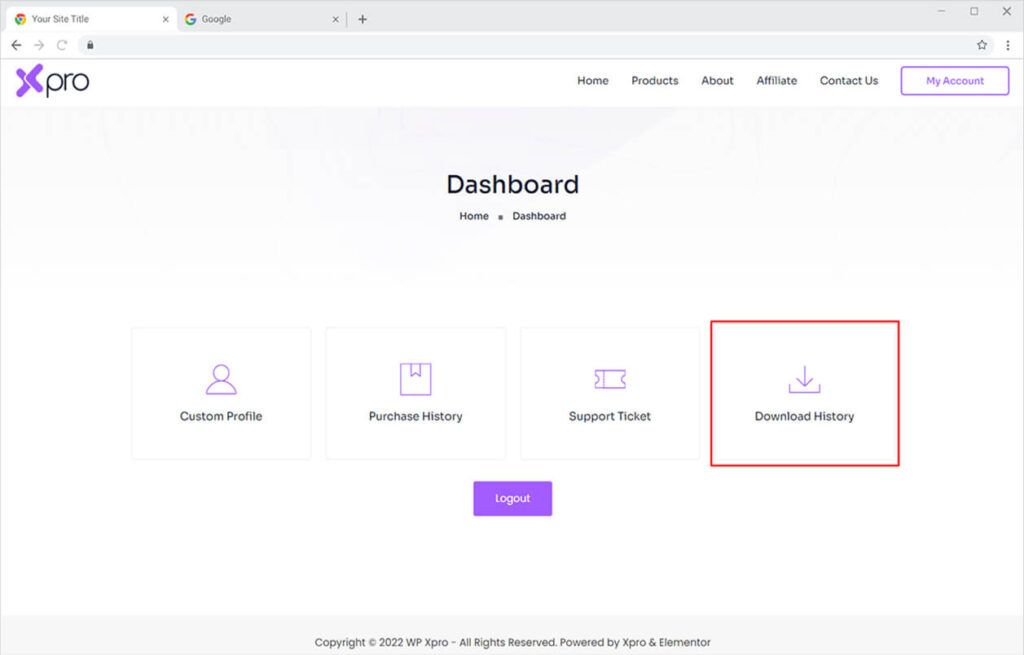This screenshot has height=655, width=1024.
Task: Click the purple Logout button
Action: [x=512, y=498]
